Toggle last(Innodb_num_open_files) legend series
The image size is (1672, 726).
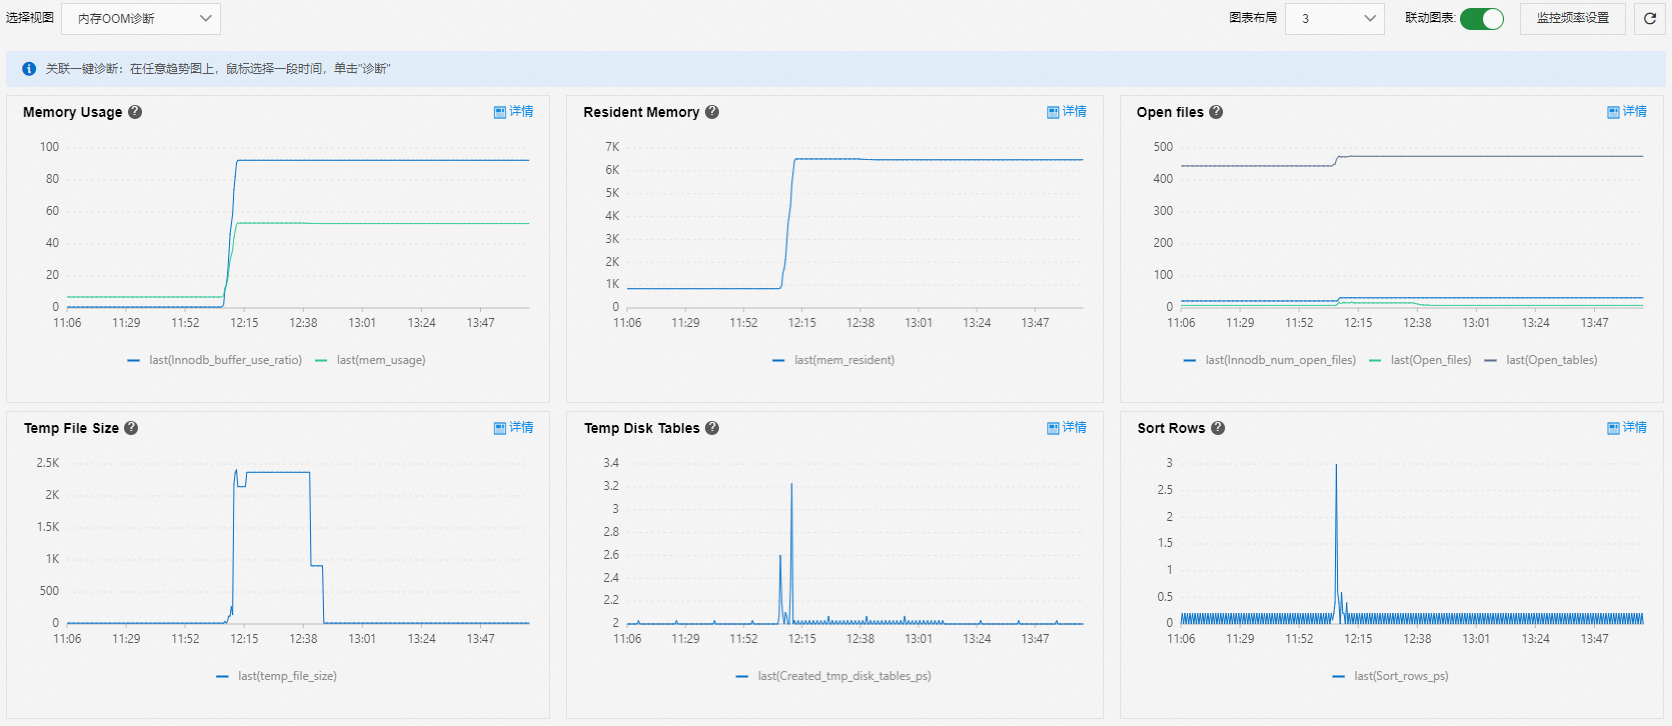pos(1269,360)
